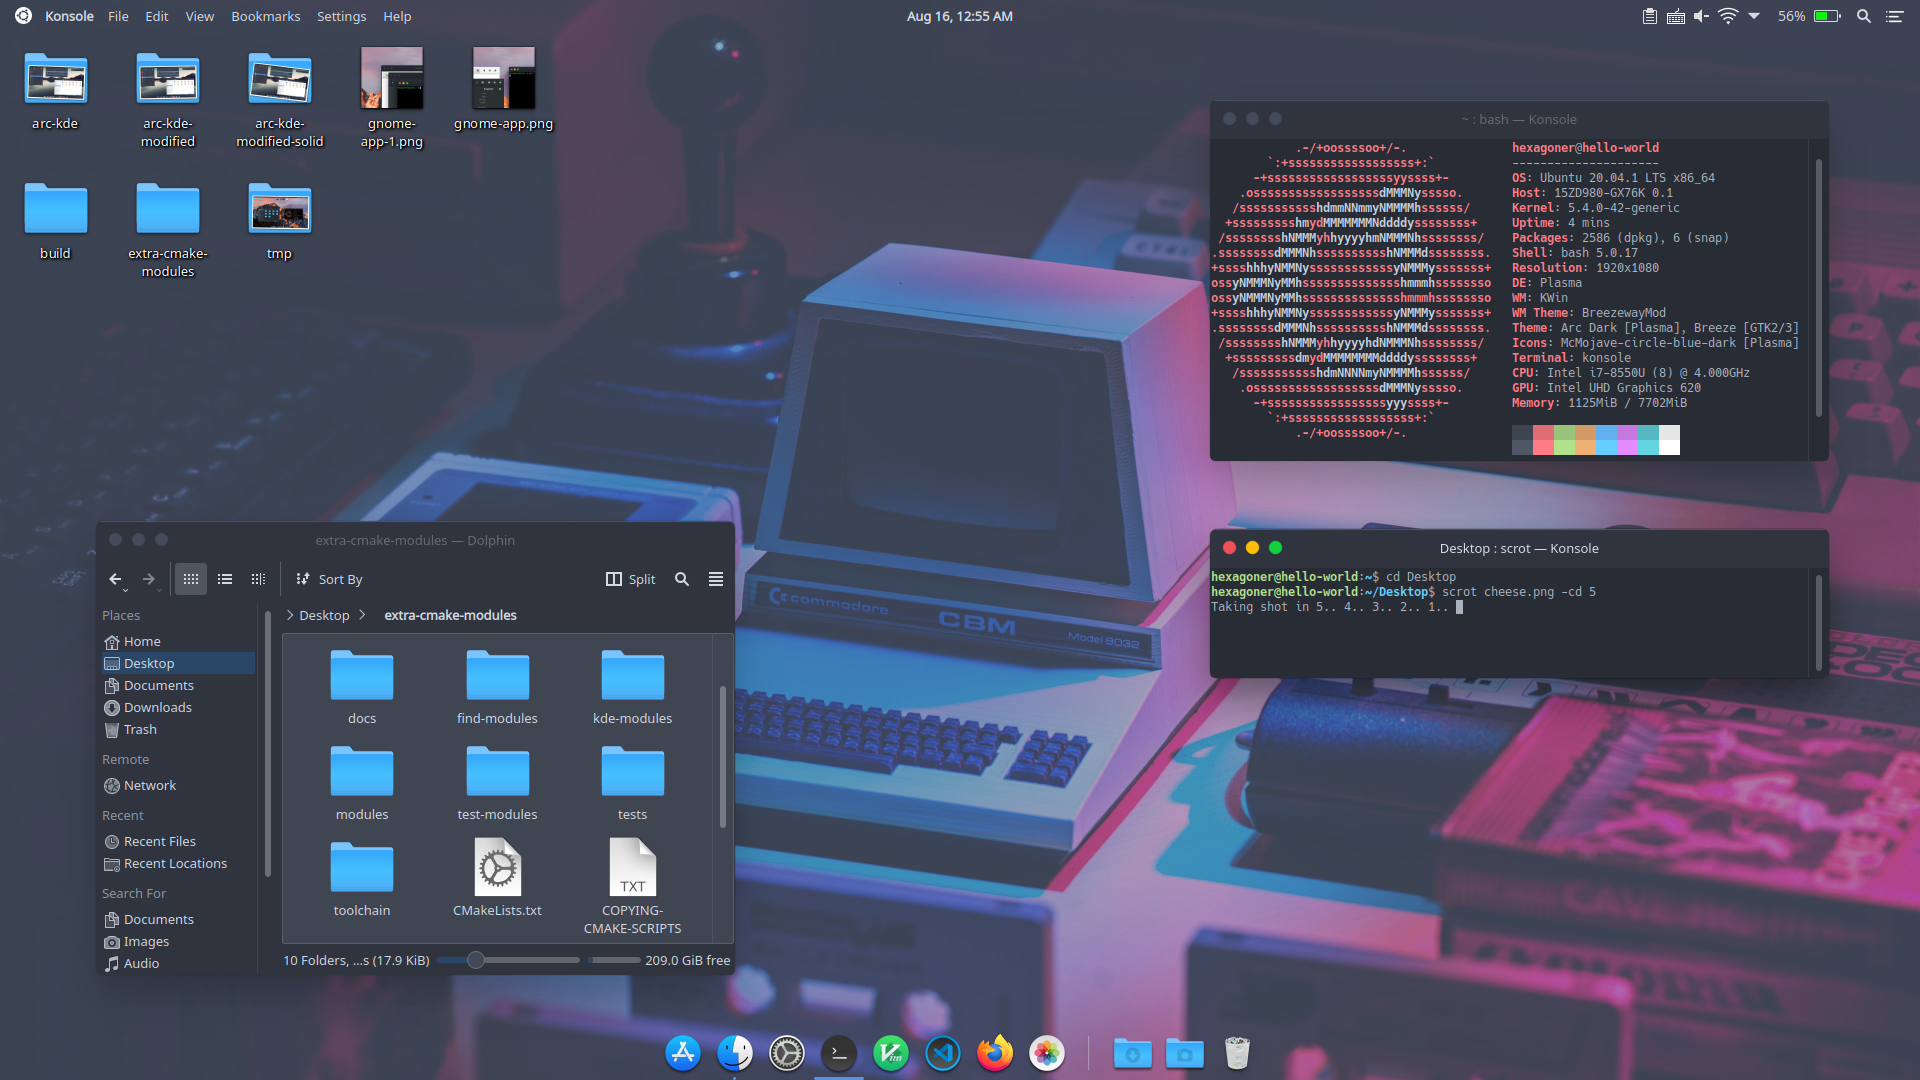Open Network under Remote
Viewport: 1920px width, 1080px height.
tap(178, 785)
